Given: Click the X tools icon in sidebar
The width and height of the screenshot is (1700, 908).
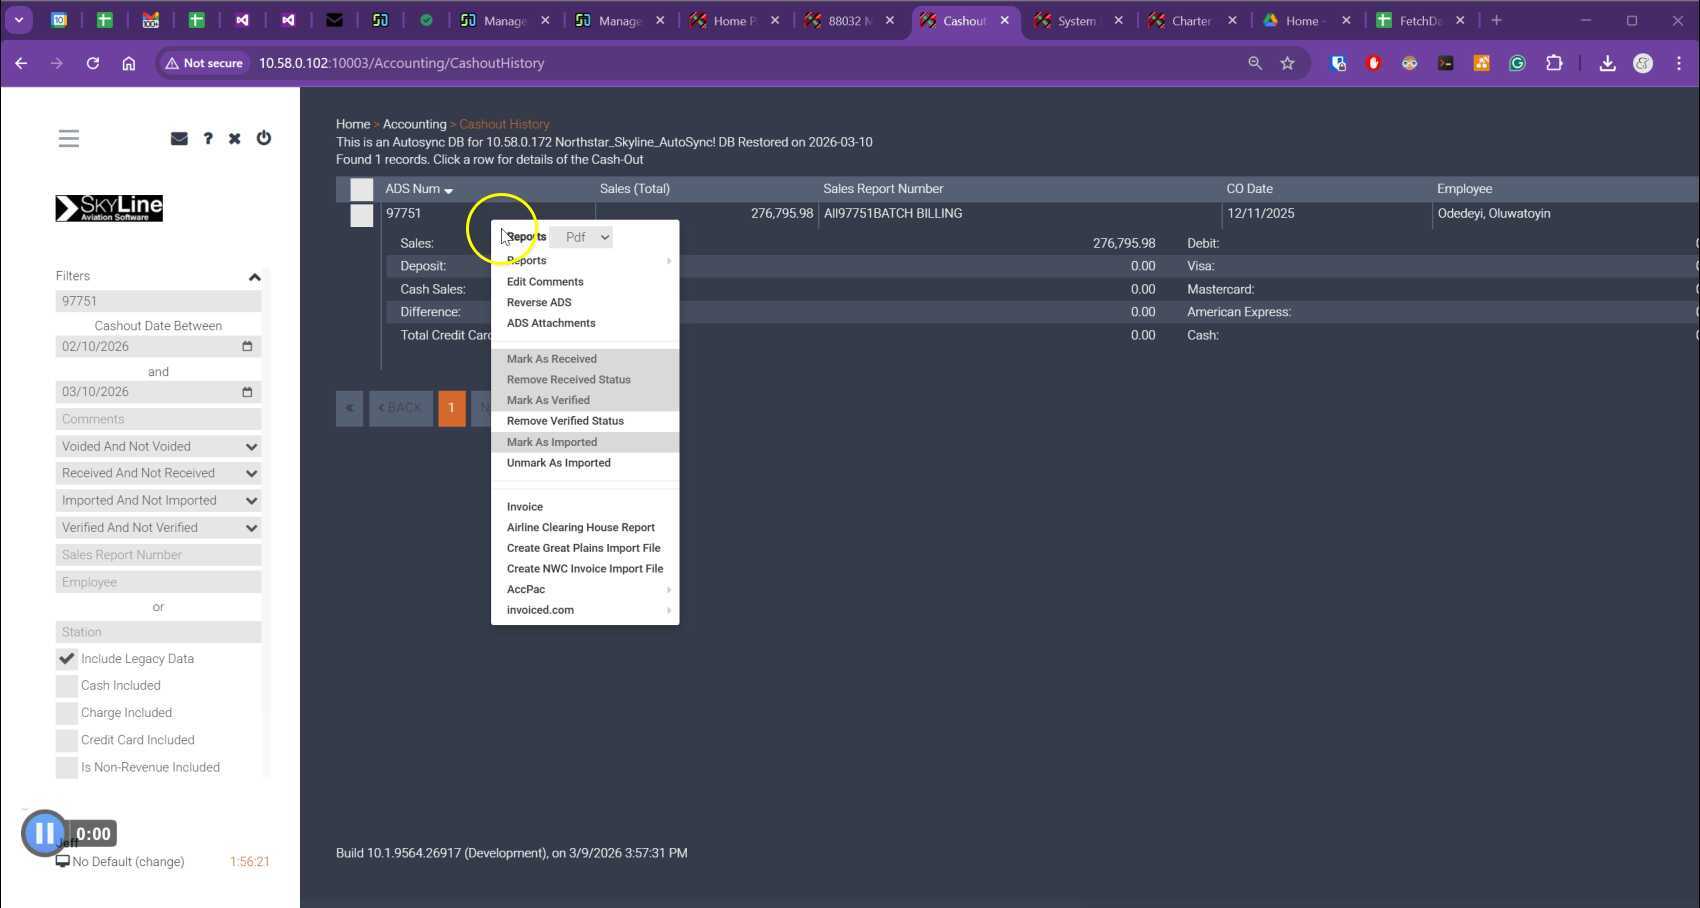Looking at the screenshot, I should tap(234, 139).
